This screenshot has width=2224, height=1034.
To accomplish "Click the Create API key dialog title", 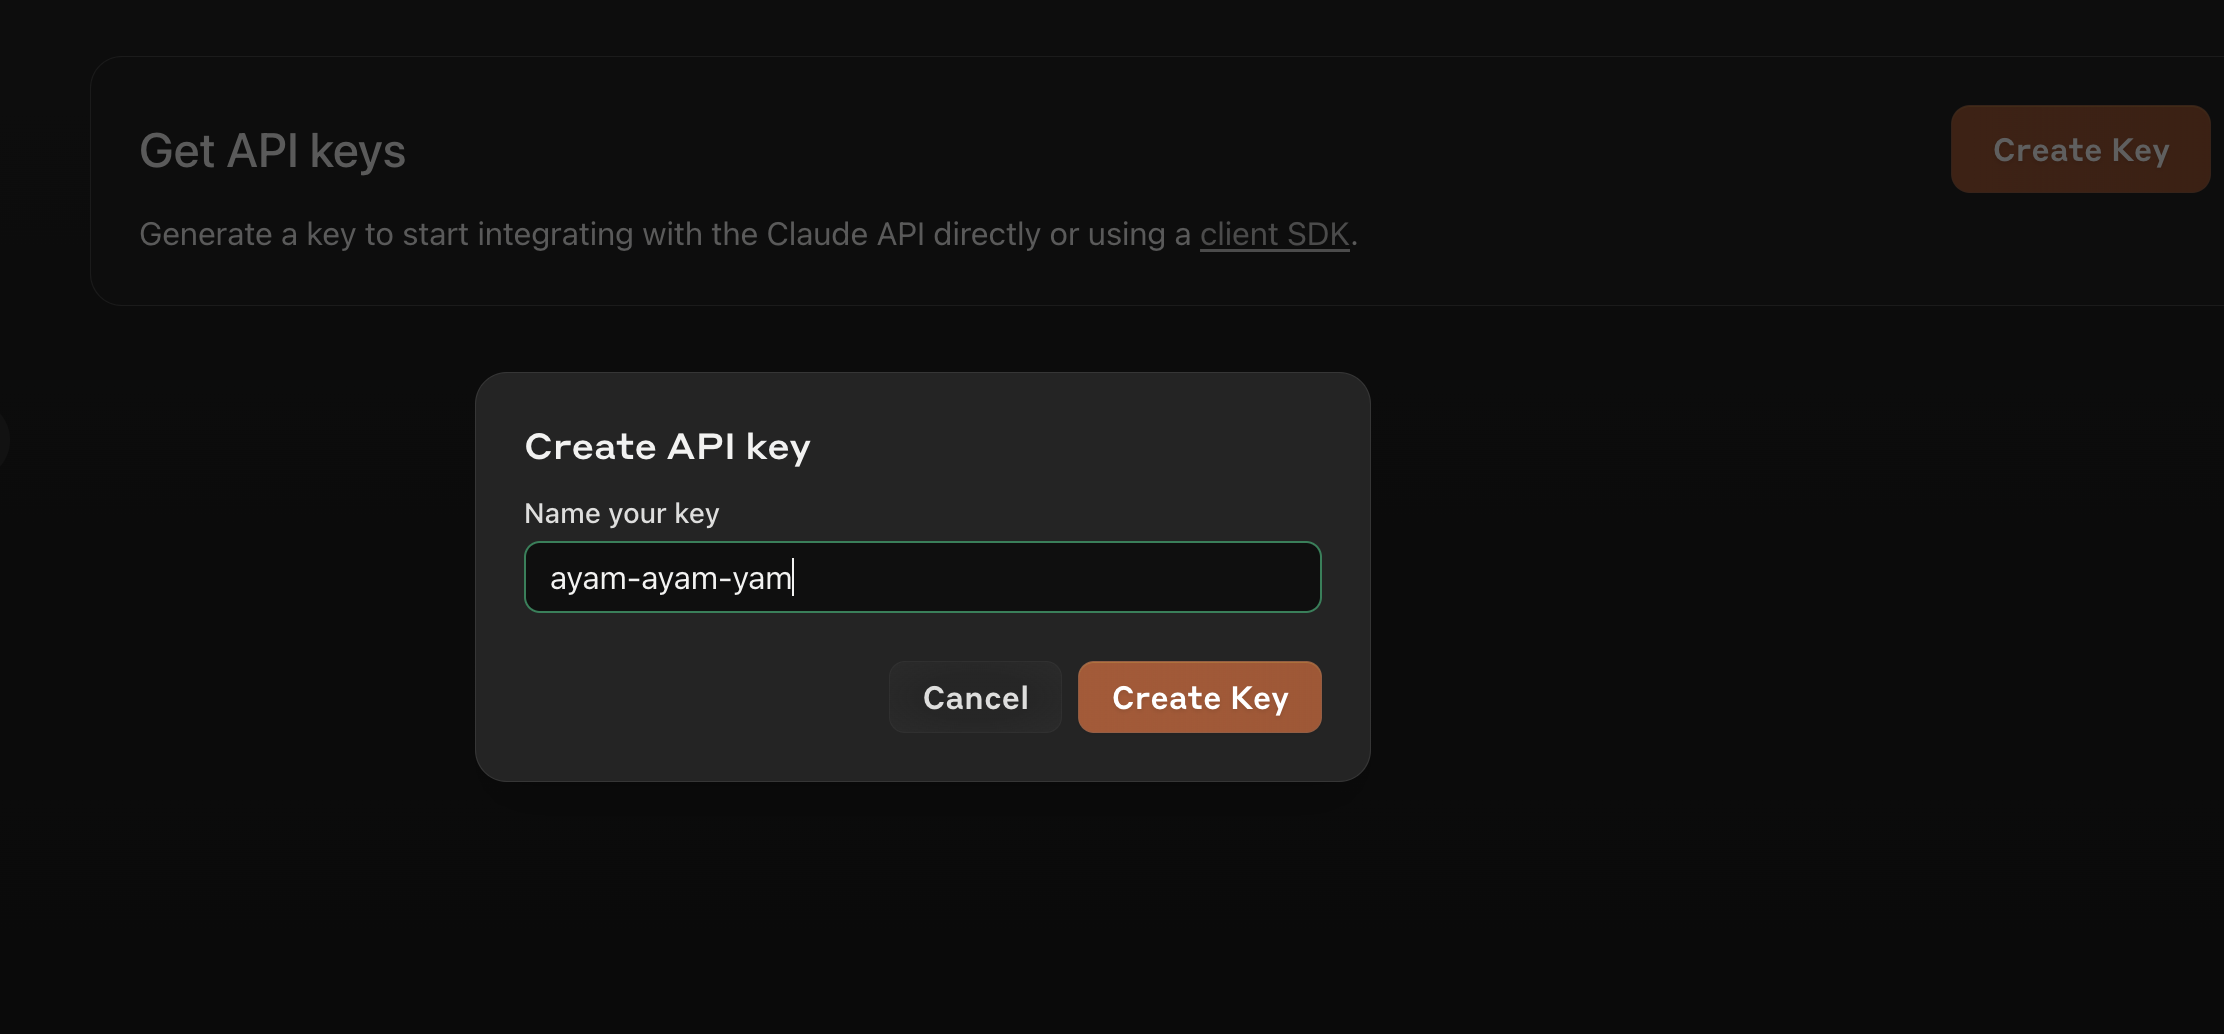I will (667, 446).
